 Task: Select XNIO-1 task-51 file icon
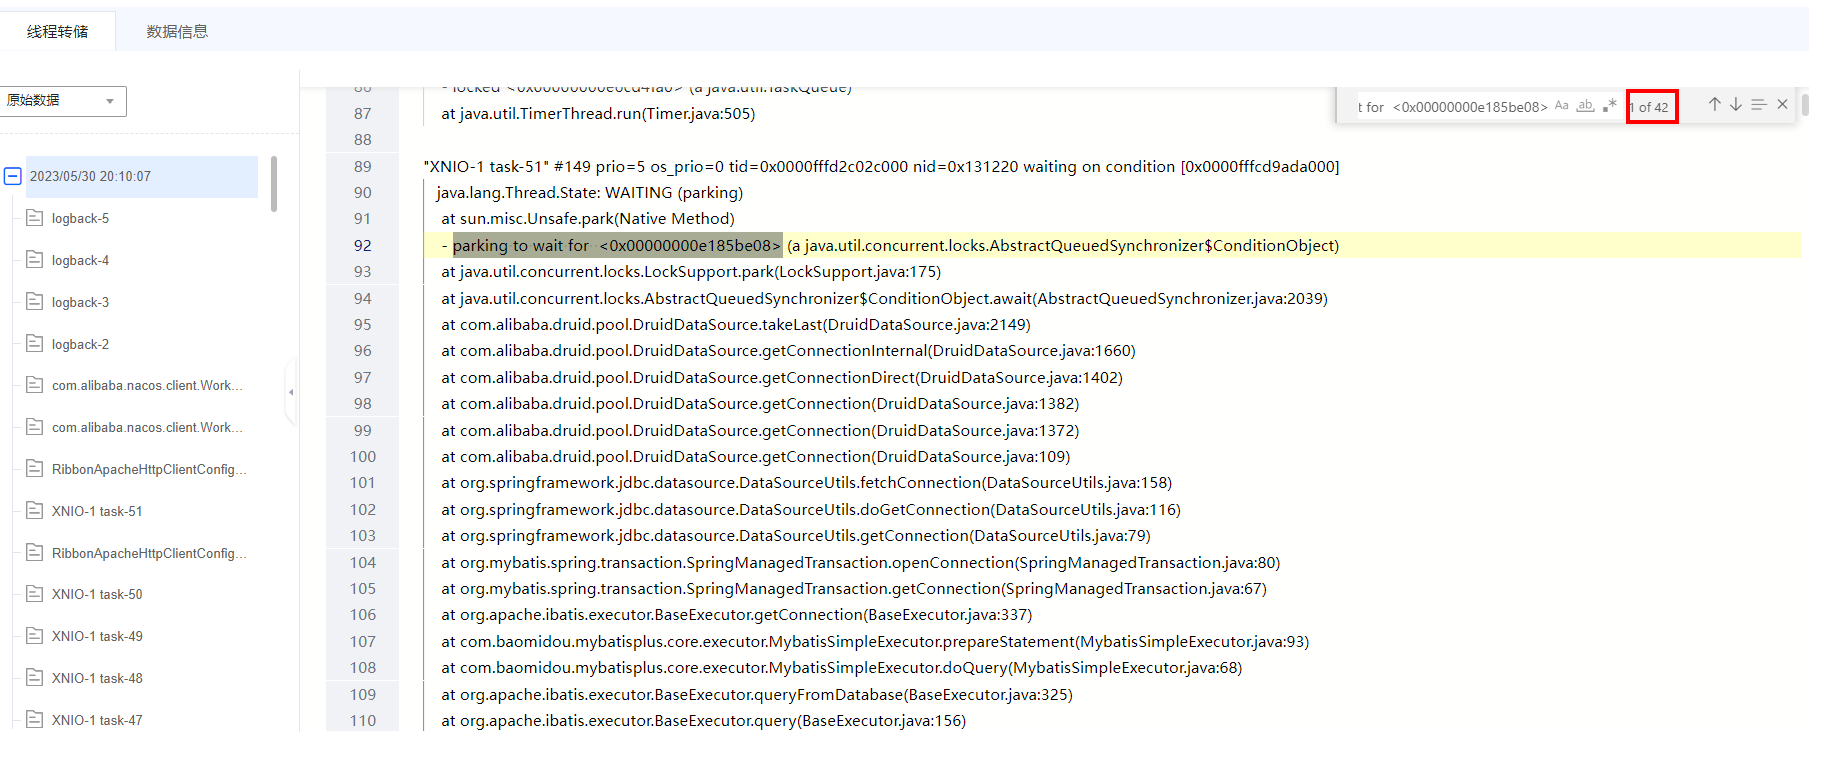coord(35,511)
